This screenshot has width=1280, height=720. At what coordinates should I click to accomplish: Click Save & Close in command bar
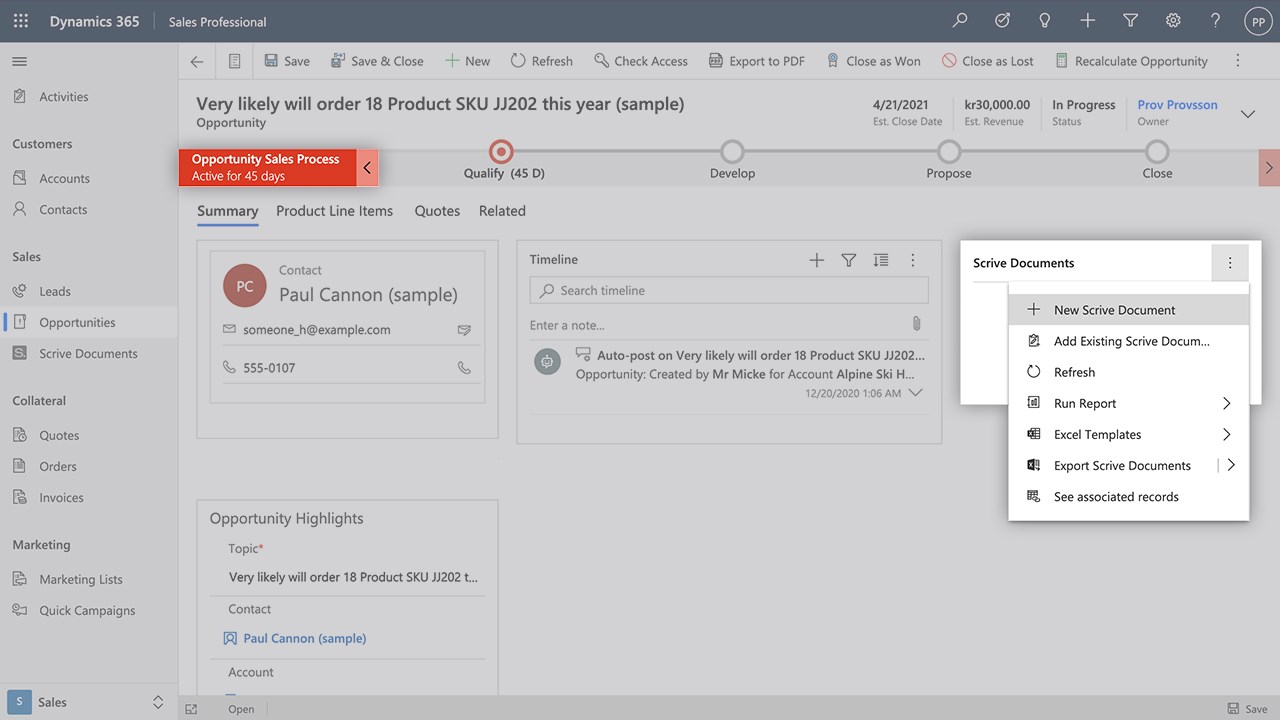[x=377, y=61]
